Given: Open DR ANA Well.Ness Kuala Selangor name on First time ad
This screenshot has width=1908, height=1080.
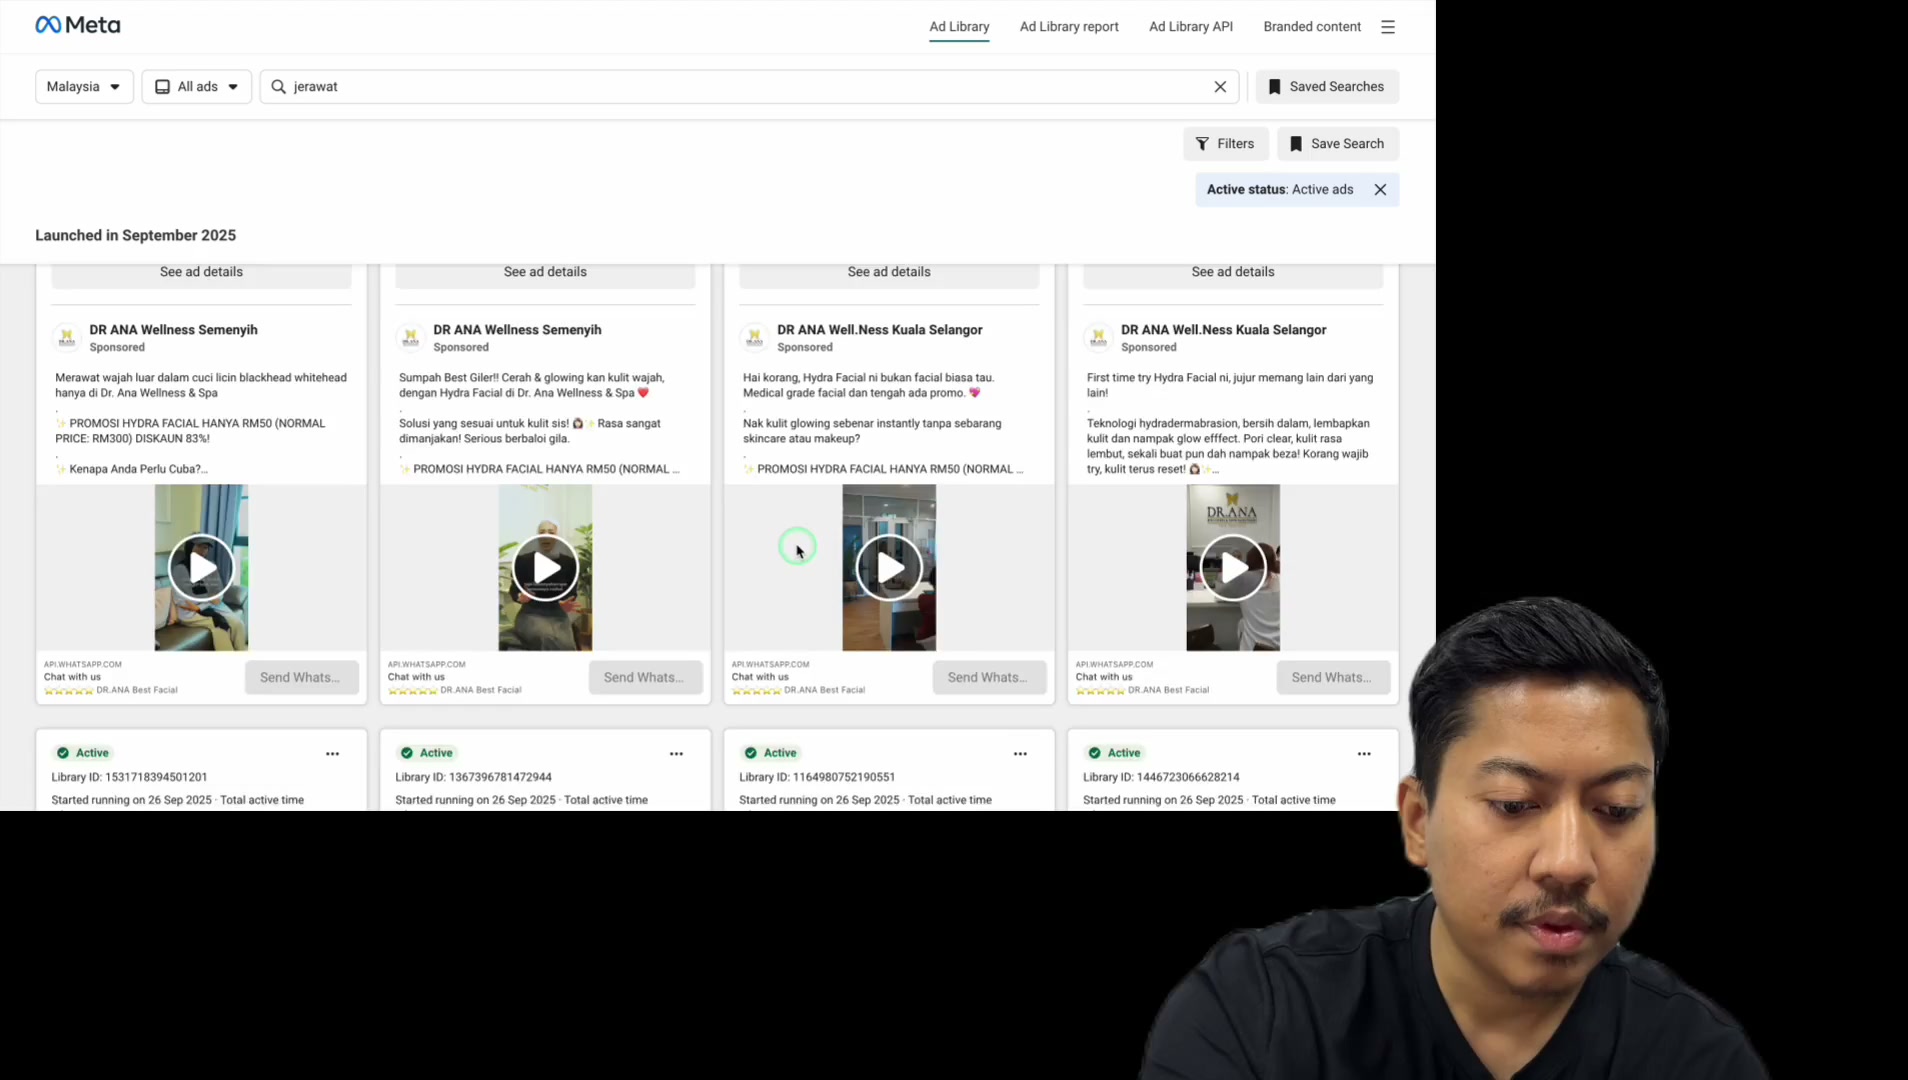Looking at the screenshot, I should (x=1223, y=330).
